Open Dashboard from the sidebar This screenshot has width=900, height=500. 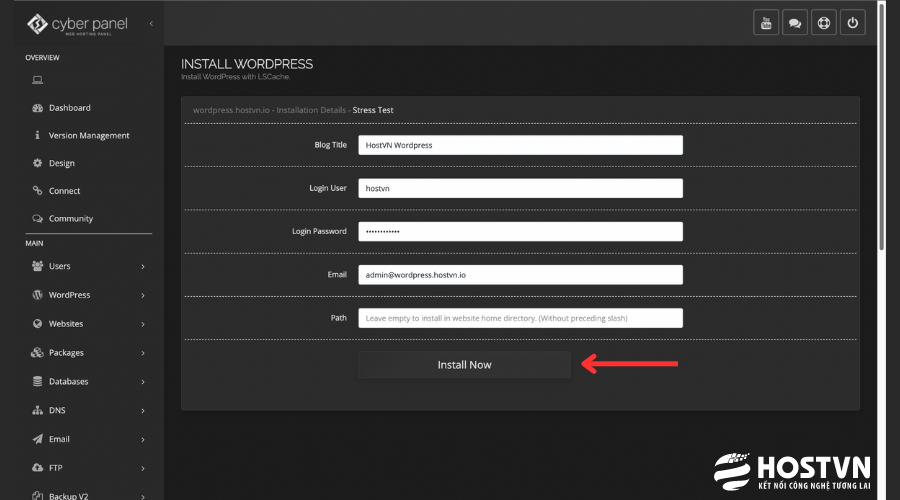[69, 108]
